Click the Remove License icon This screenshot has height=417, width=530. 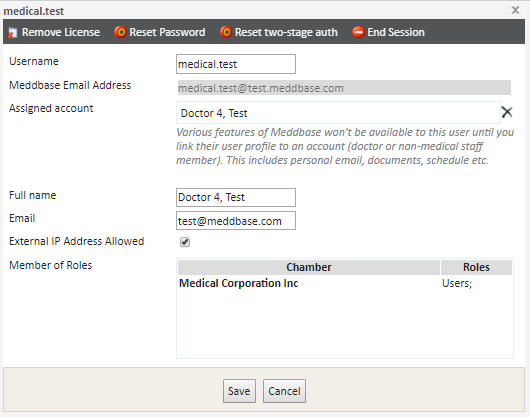(x=13, y=32)
